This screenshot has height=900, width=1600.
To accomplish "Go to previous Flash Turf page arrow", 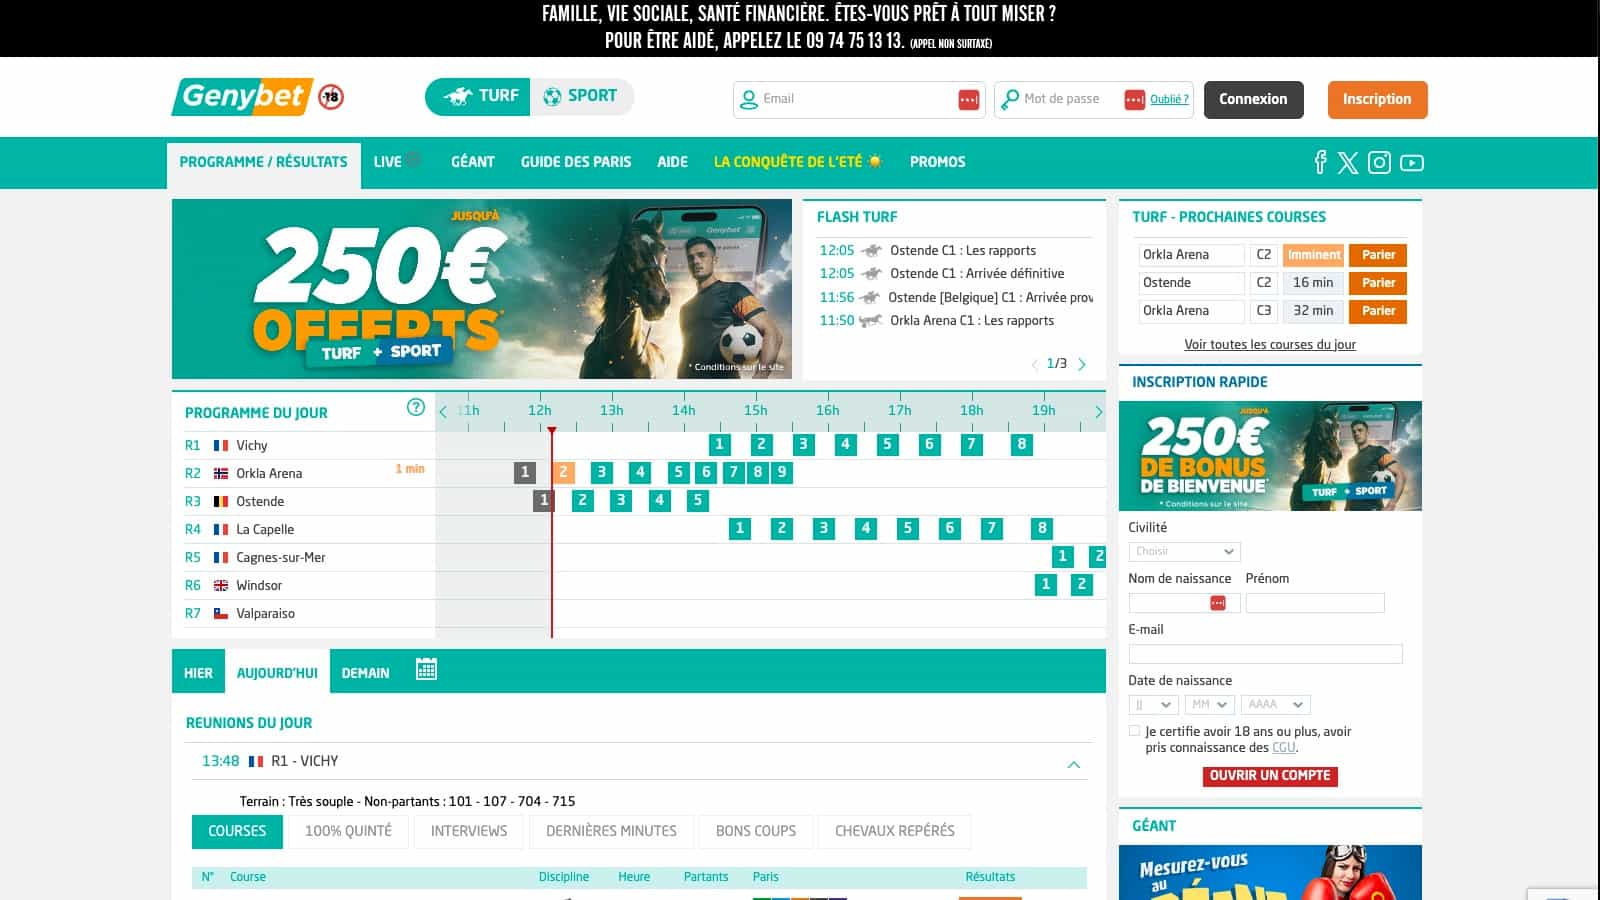I will point(1034,364).
